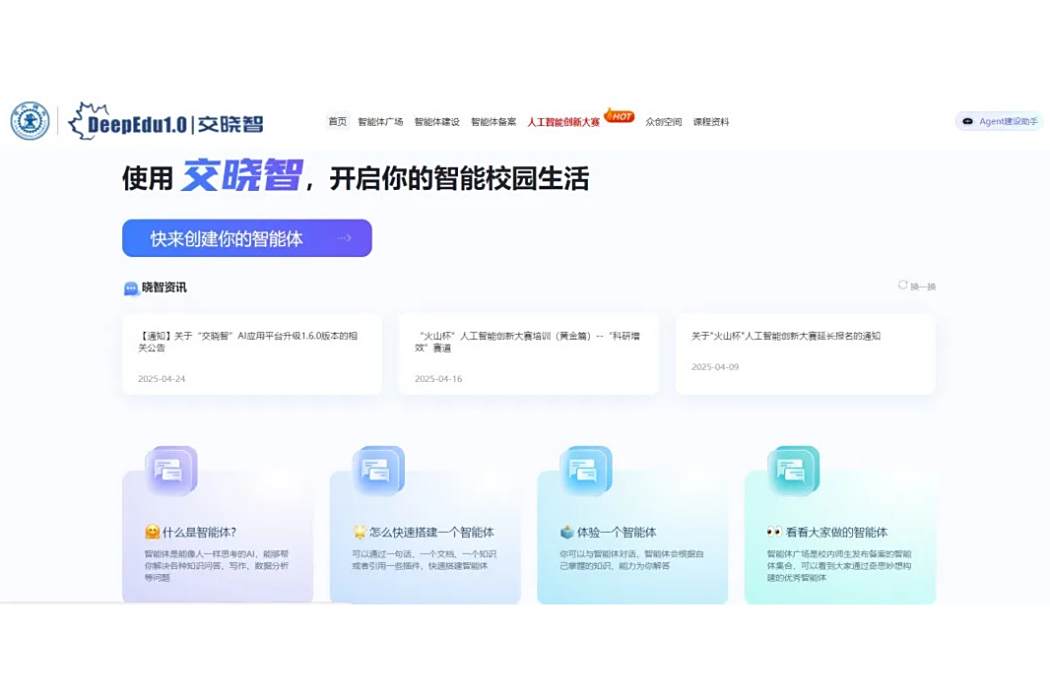The width and height of the screenshot is (1050, 700).
Task: Go to the 首页 tab
Action: coord(338,121)
